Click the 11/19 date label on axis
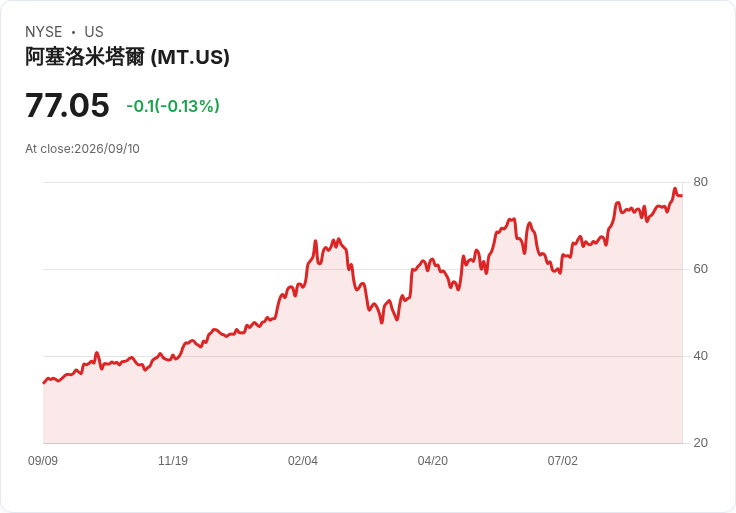The height and width of the screenshot is (513, 736). pyautogui.click(x=173, y=460)
